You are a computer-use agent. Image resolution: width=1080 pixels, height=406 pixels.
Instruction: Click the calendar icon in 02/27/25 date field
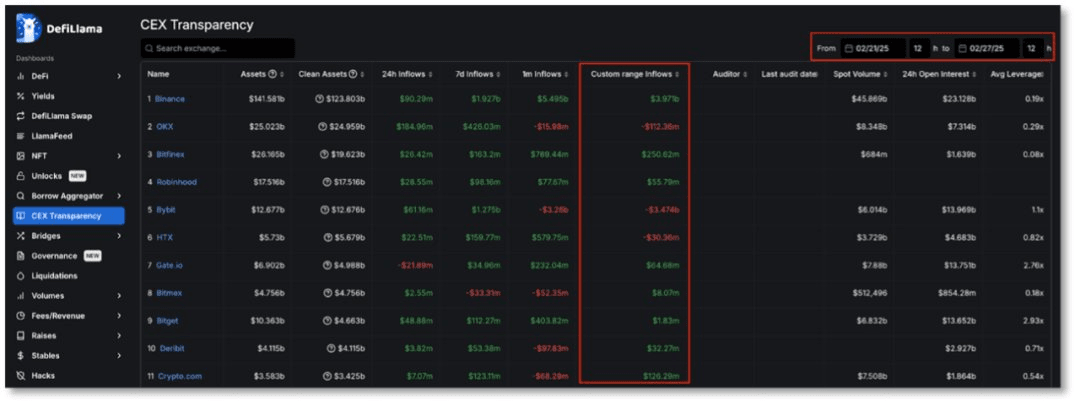pos(963,48)
